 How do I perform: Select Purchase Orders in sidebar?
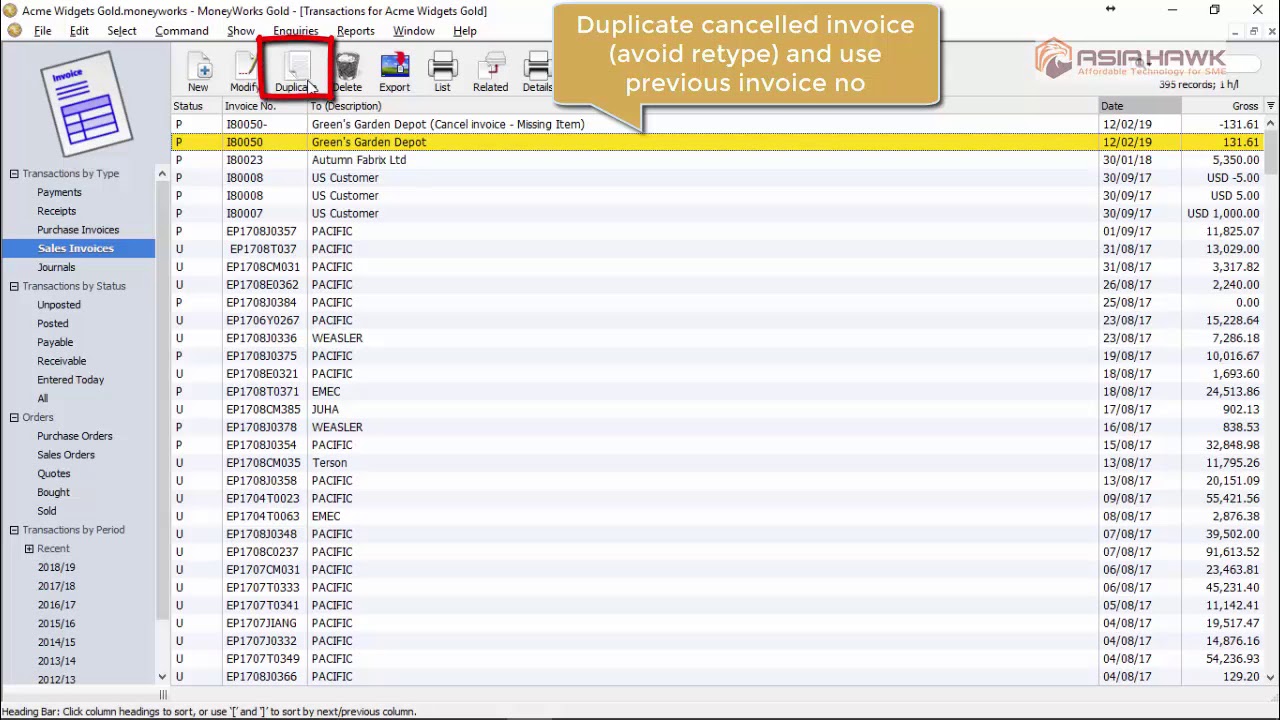tap(75, 436)
